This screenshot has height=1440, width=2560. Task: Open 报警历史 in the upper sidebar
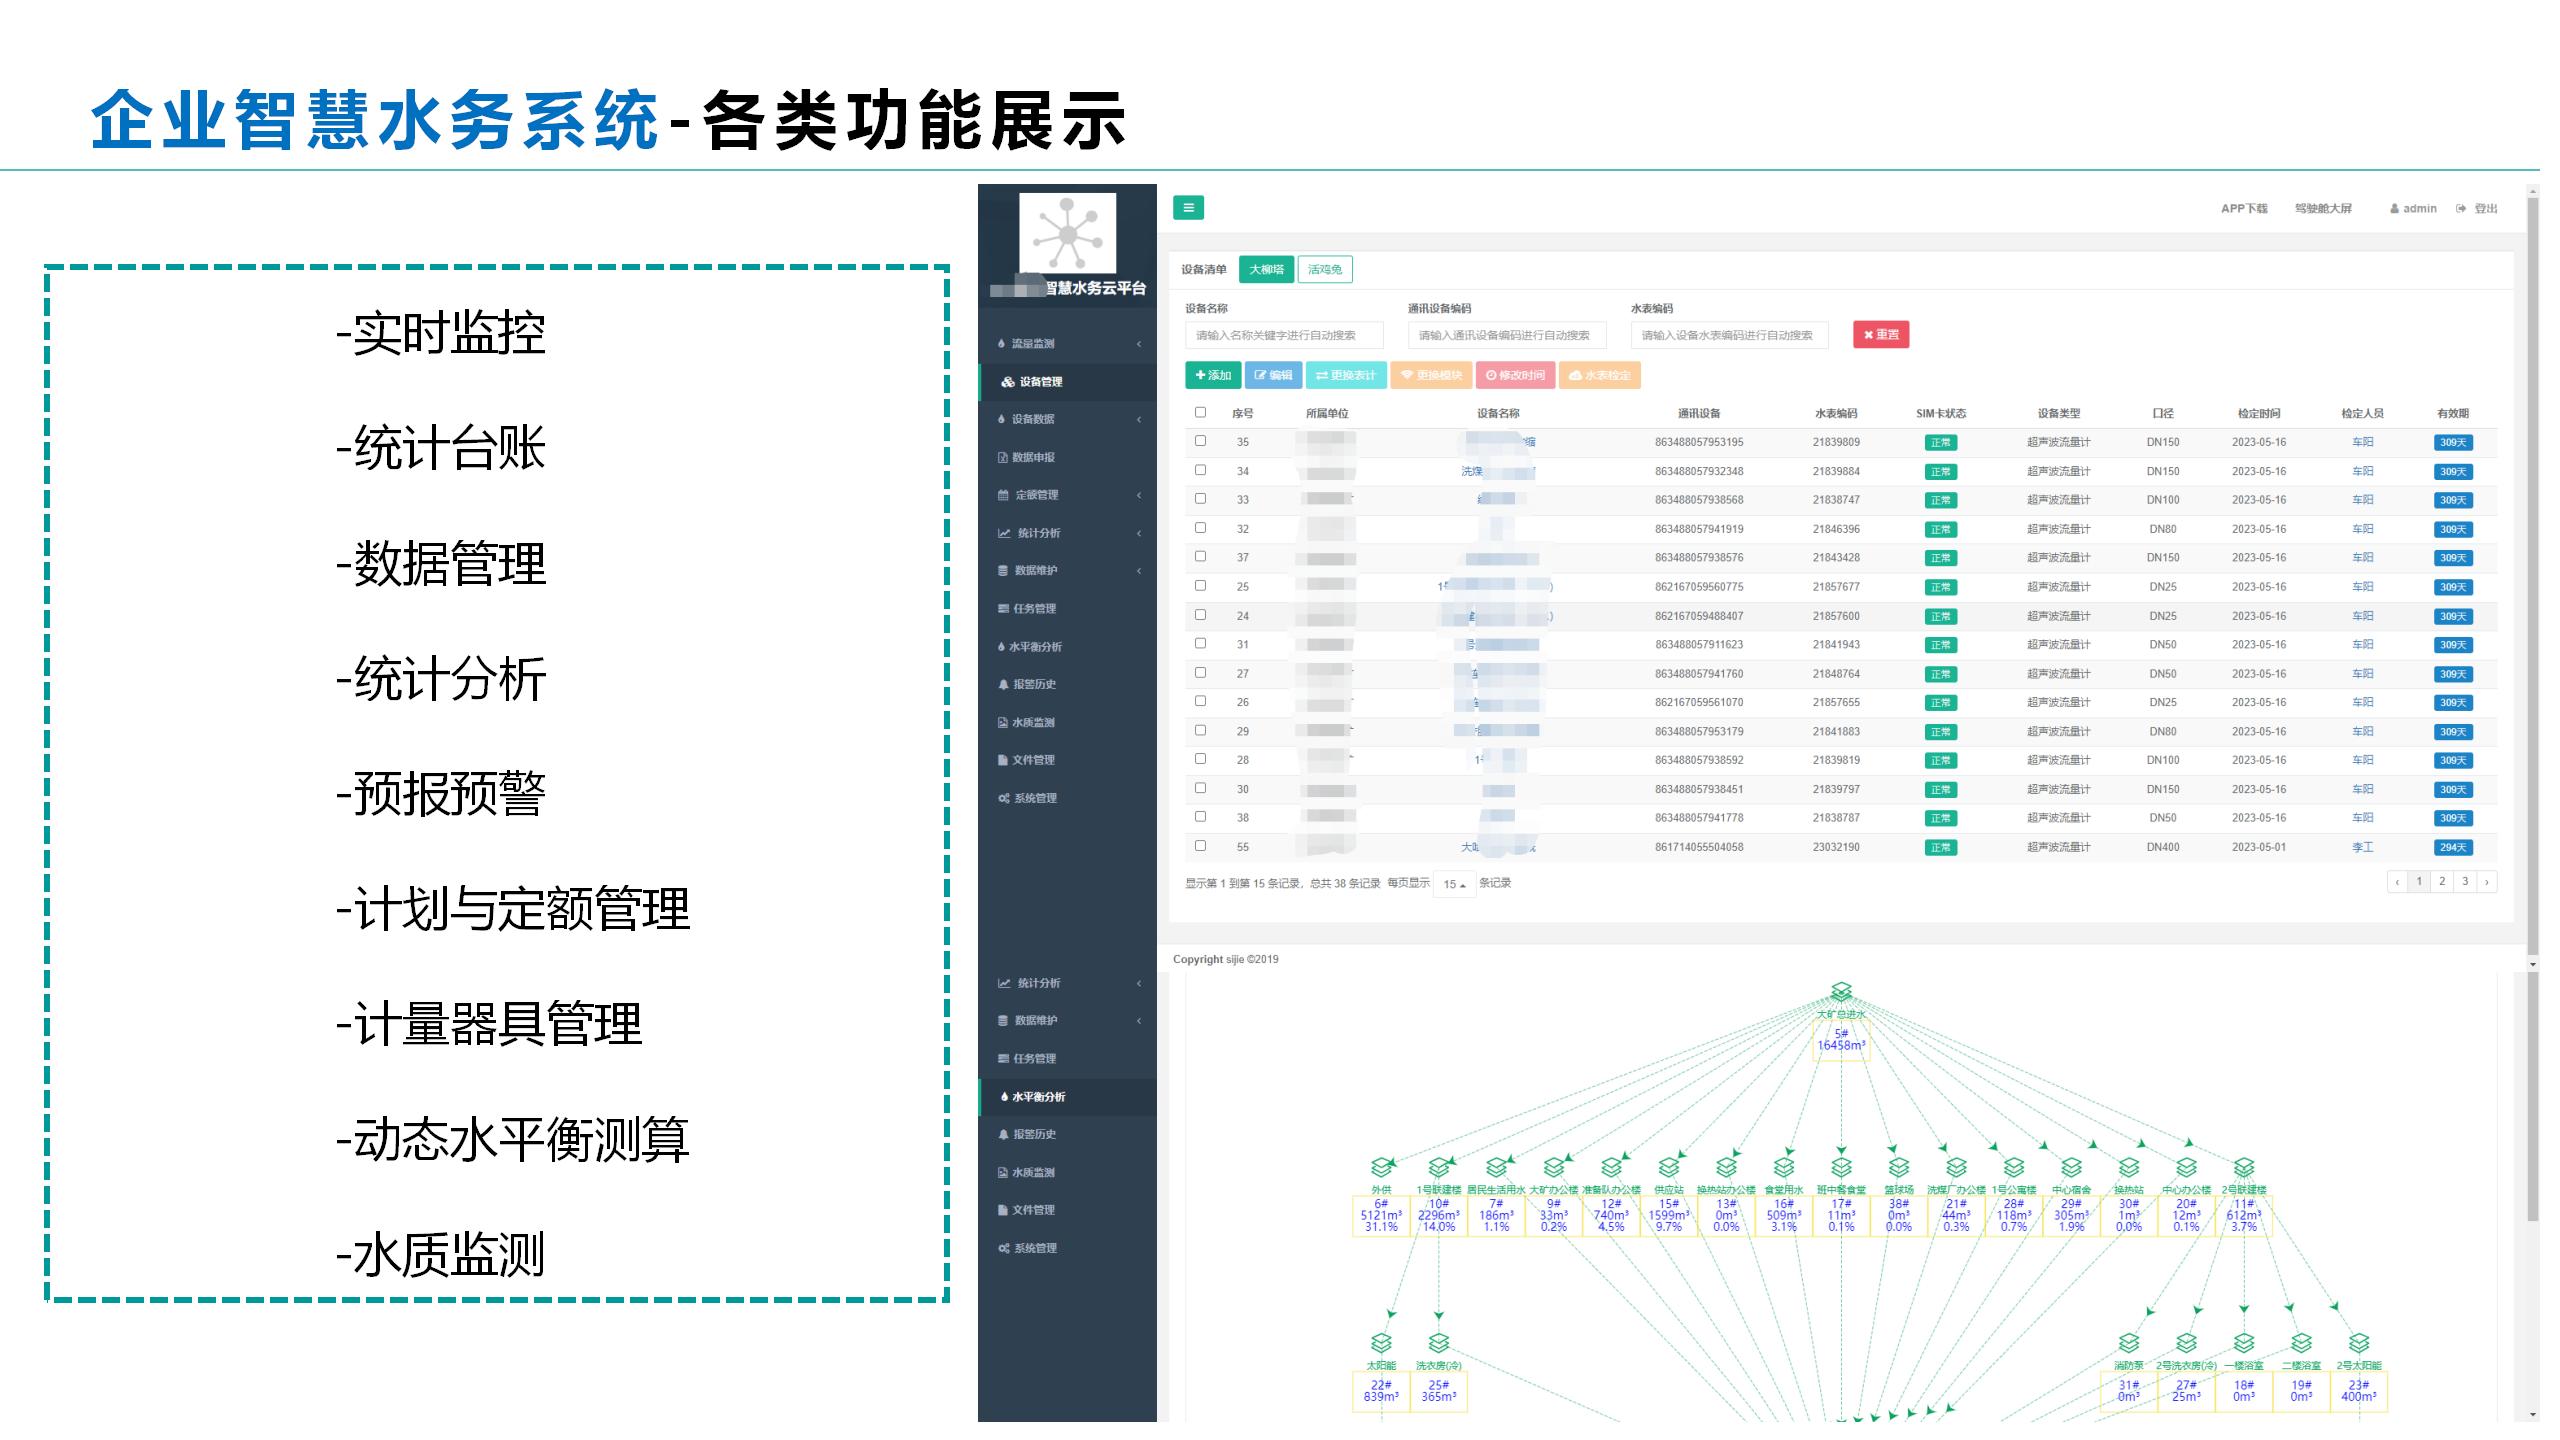point(1034,684)
